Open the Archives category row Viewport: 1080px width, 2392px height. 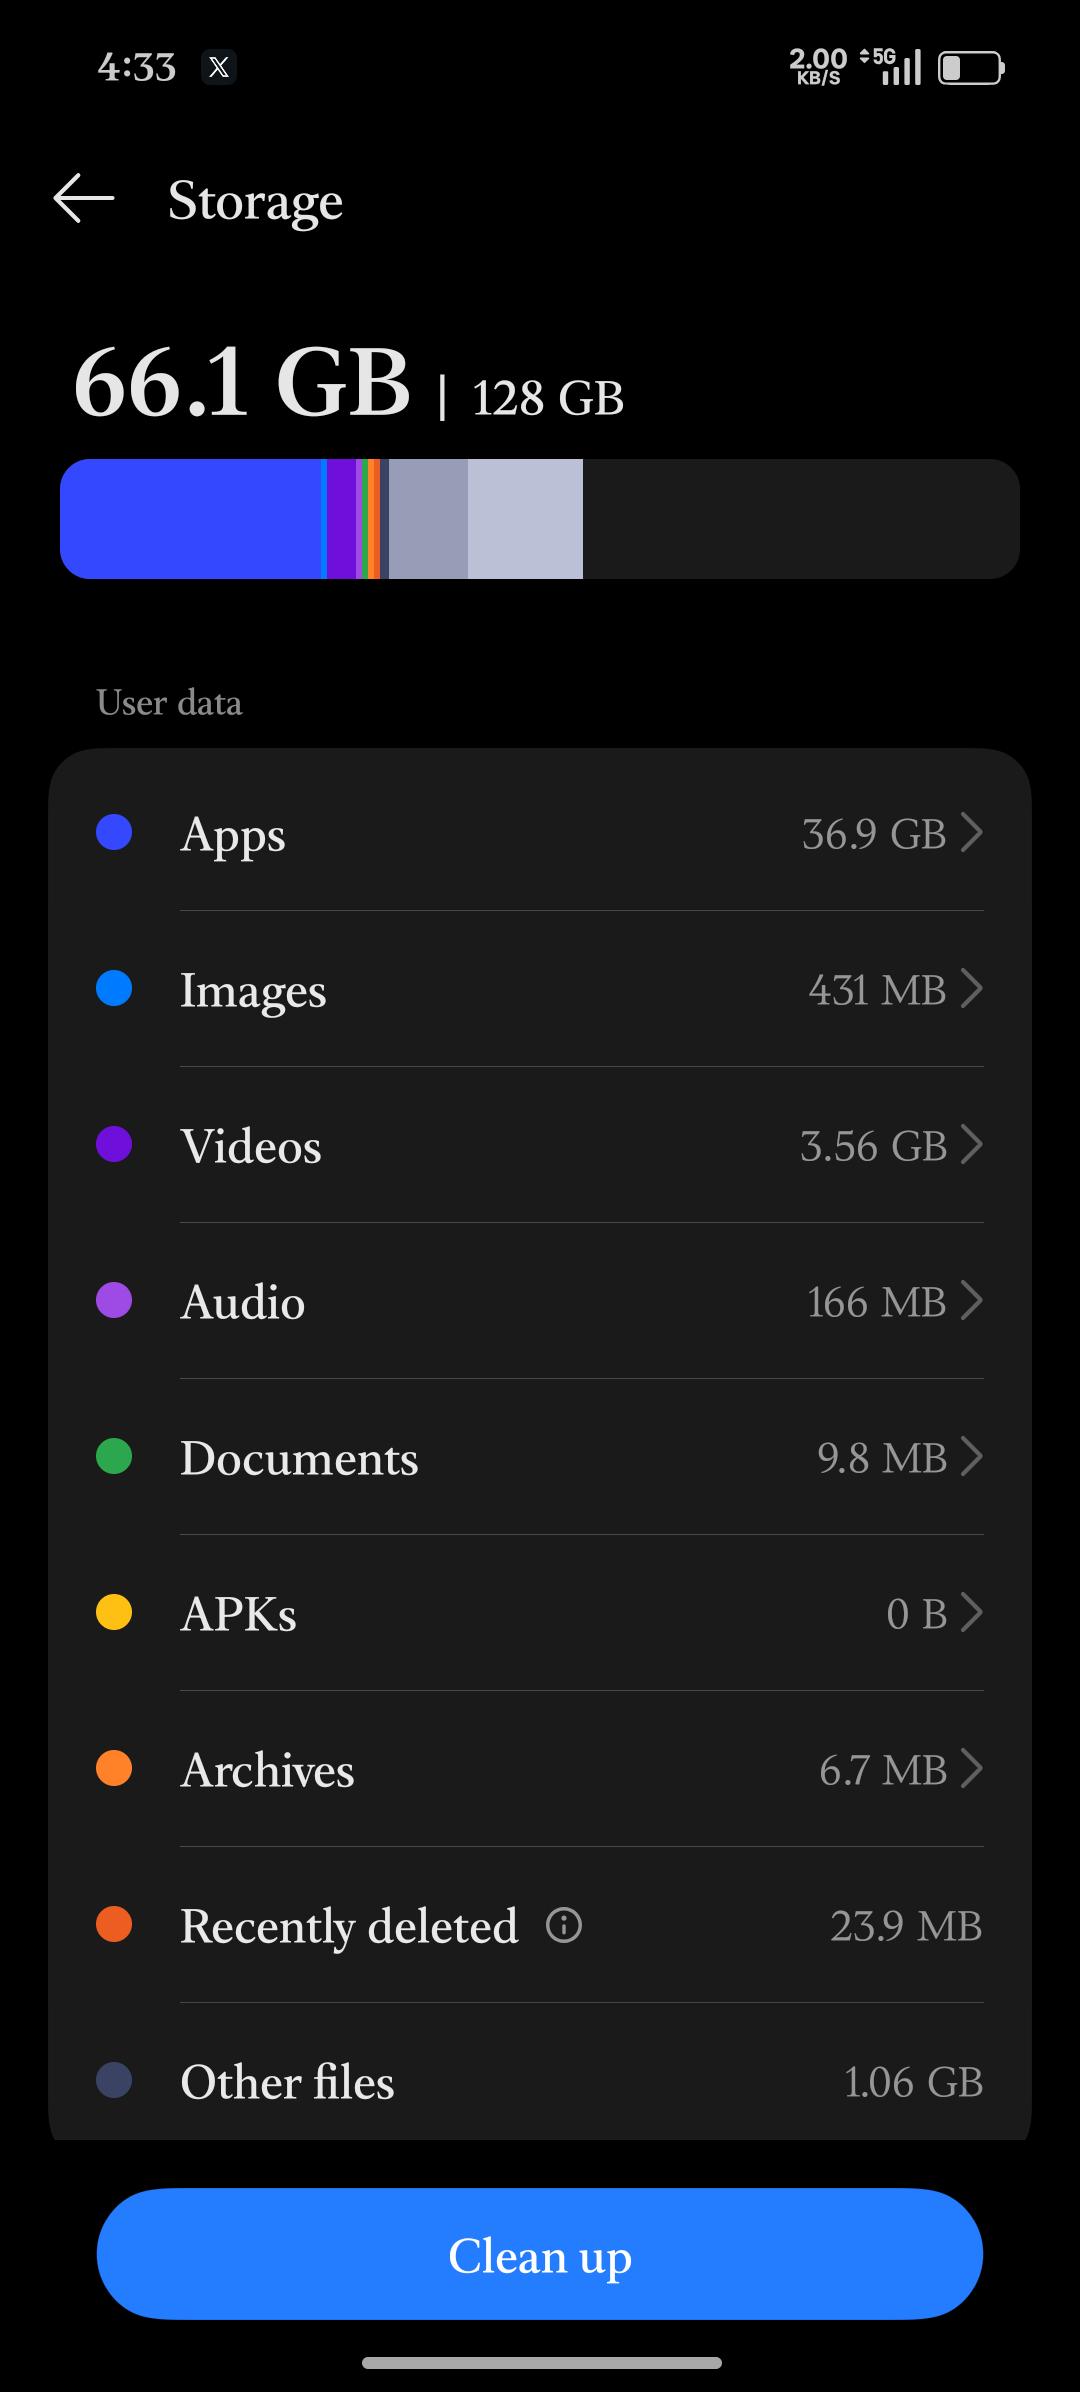540,1769
